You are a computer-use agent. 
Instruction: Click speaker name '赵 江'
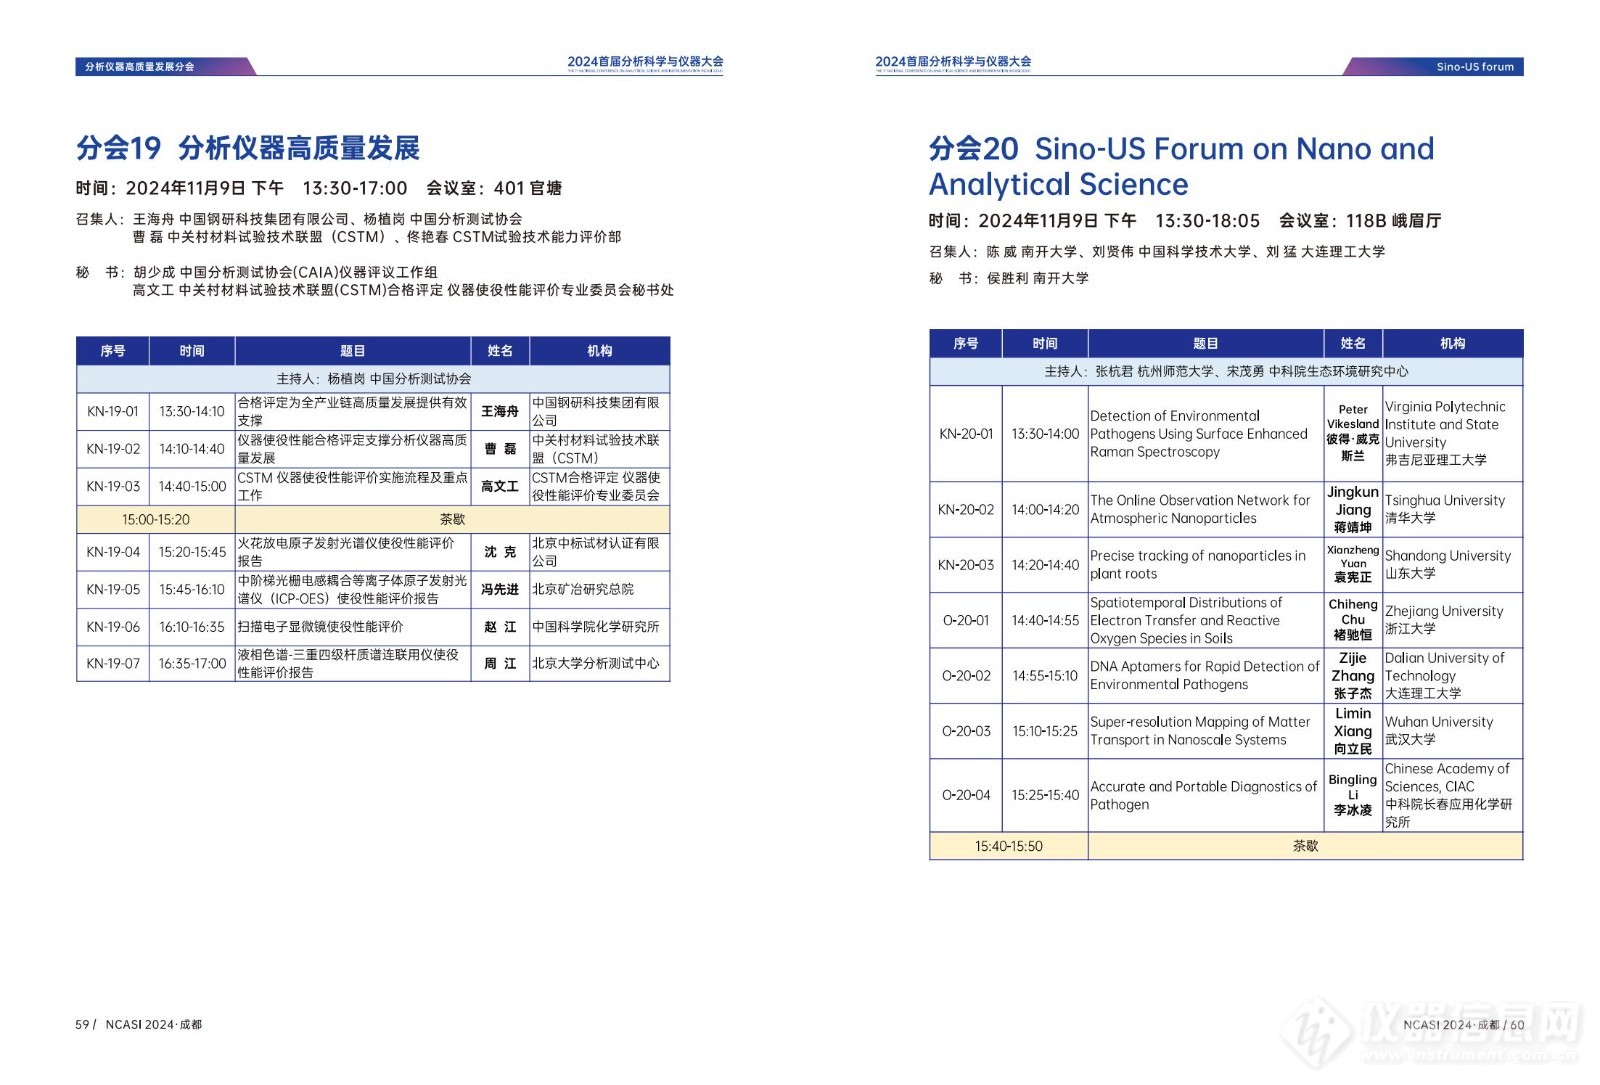(x=500, y=627)
